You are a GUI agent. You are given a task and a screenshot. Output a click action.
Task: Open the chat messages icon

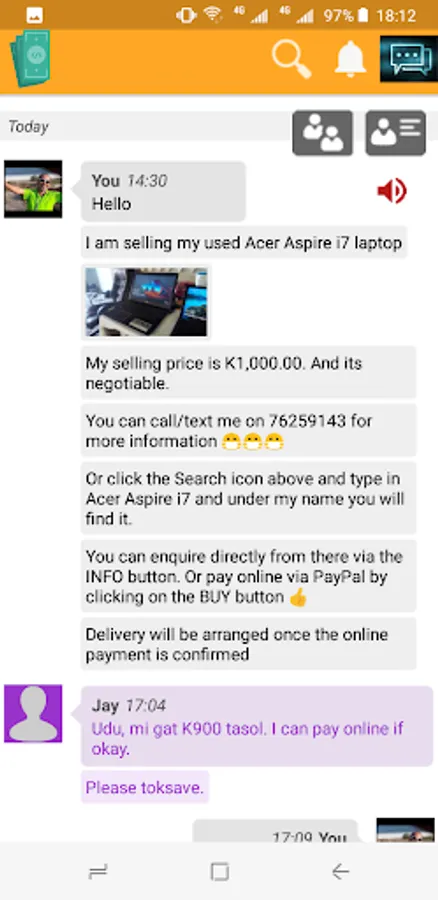coord(409,59)
